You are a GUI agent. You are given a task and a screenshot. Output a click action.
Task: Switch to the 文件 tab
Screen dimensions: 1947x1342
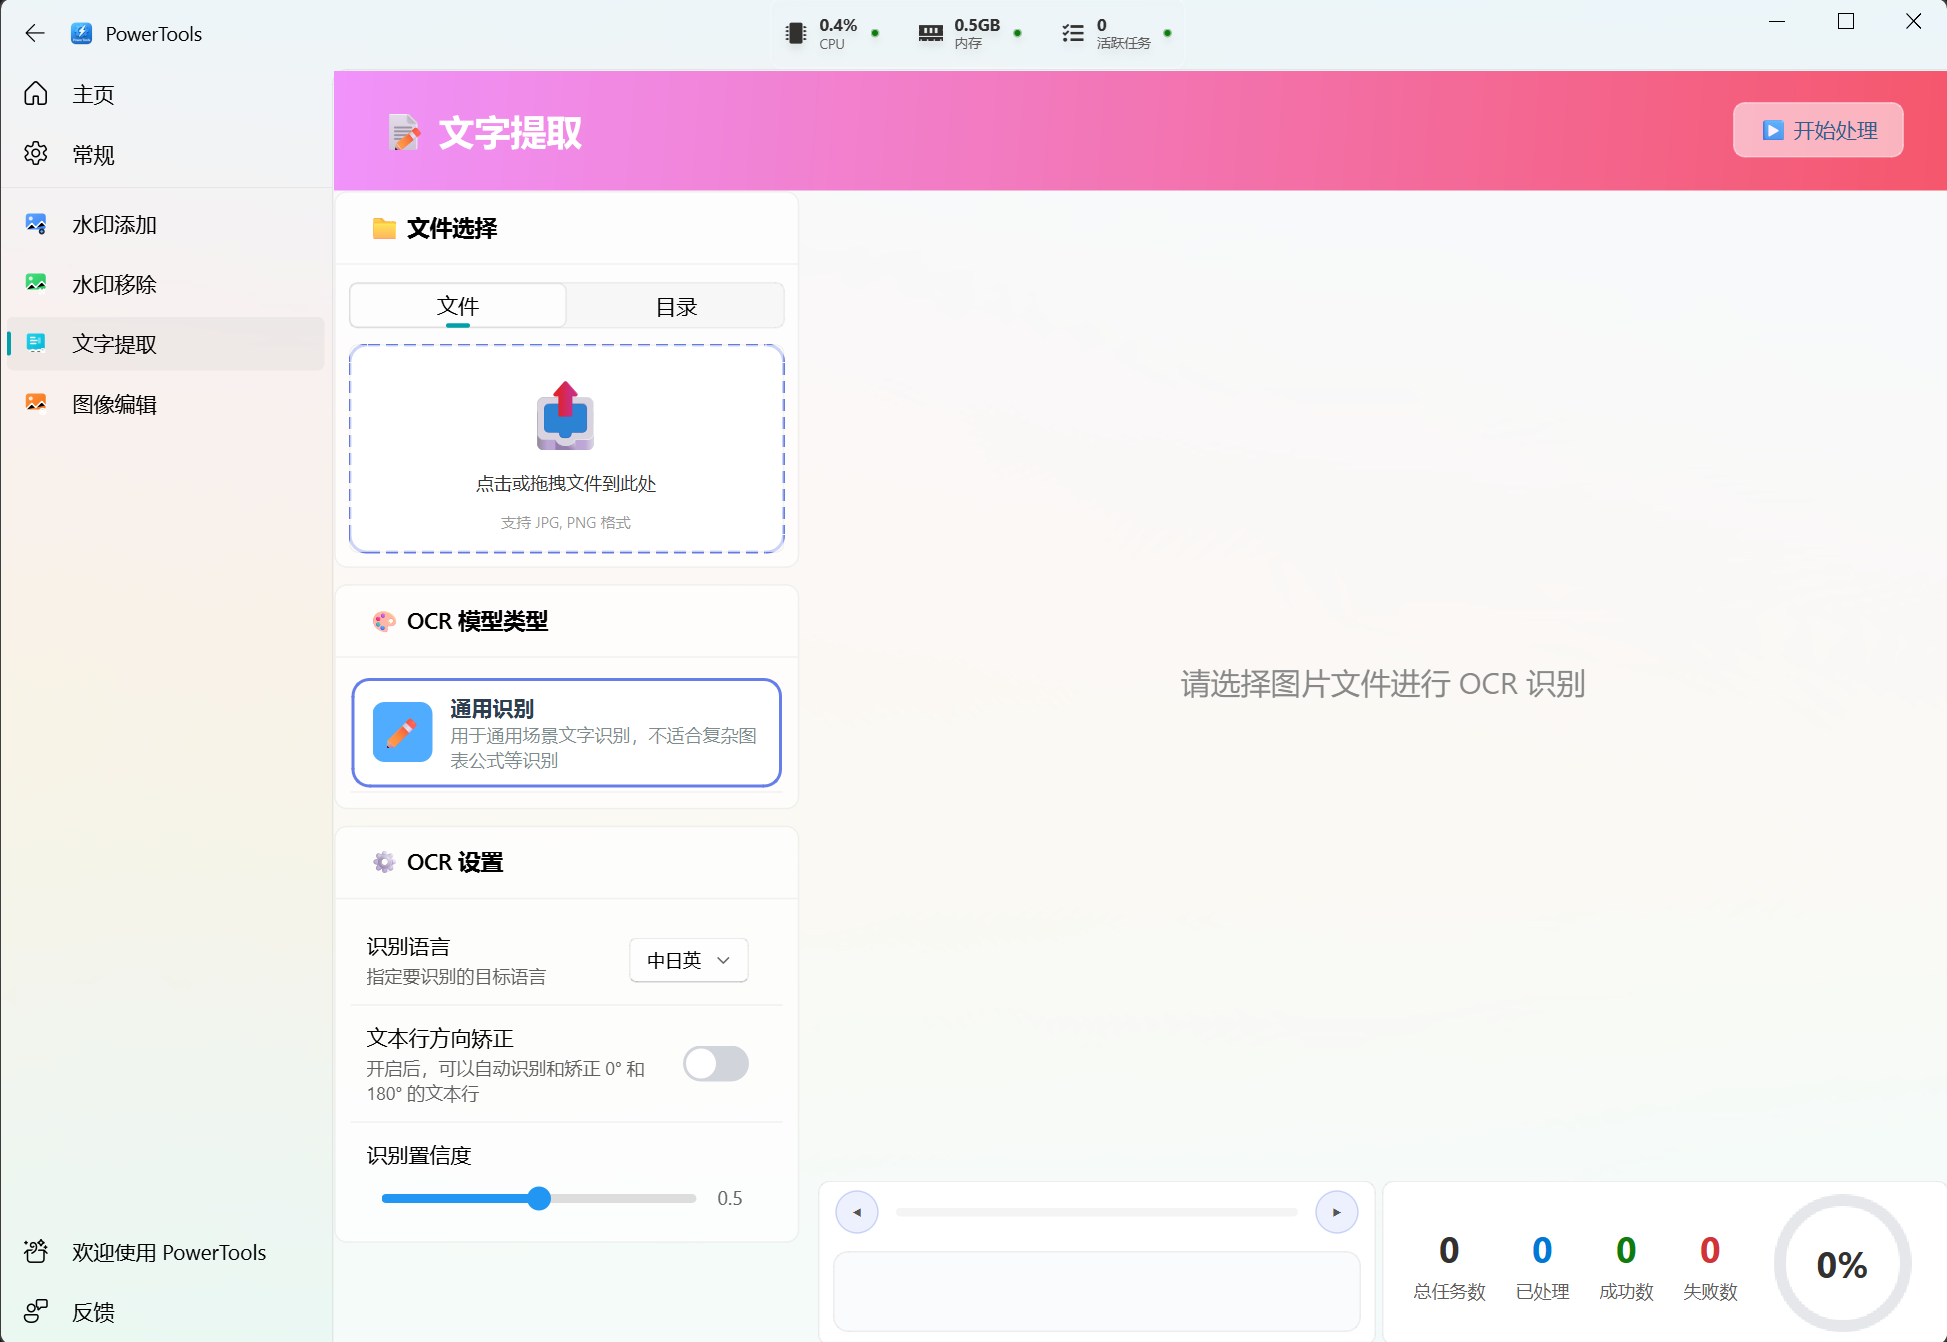click(458, 306)
